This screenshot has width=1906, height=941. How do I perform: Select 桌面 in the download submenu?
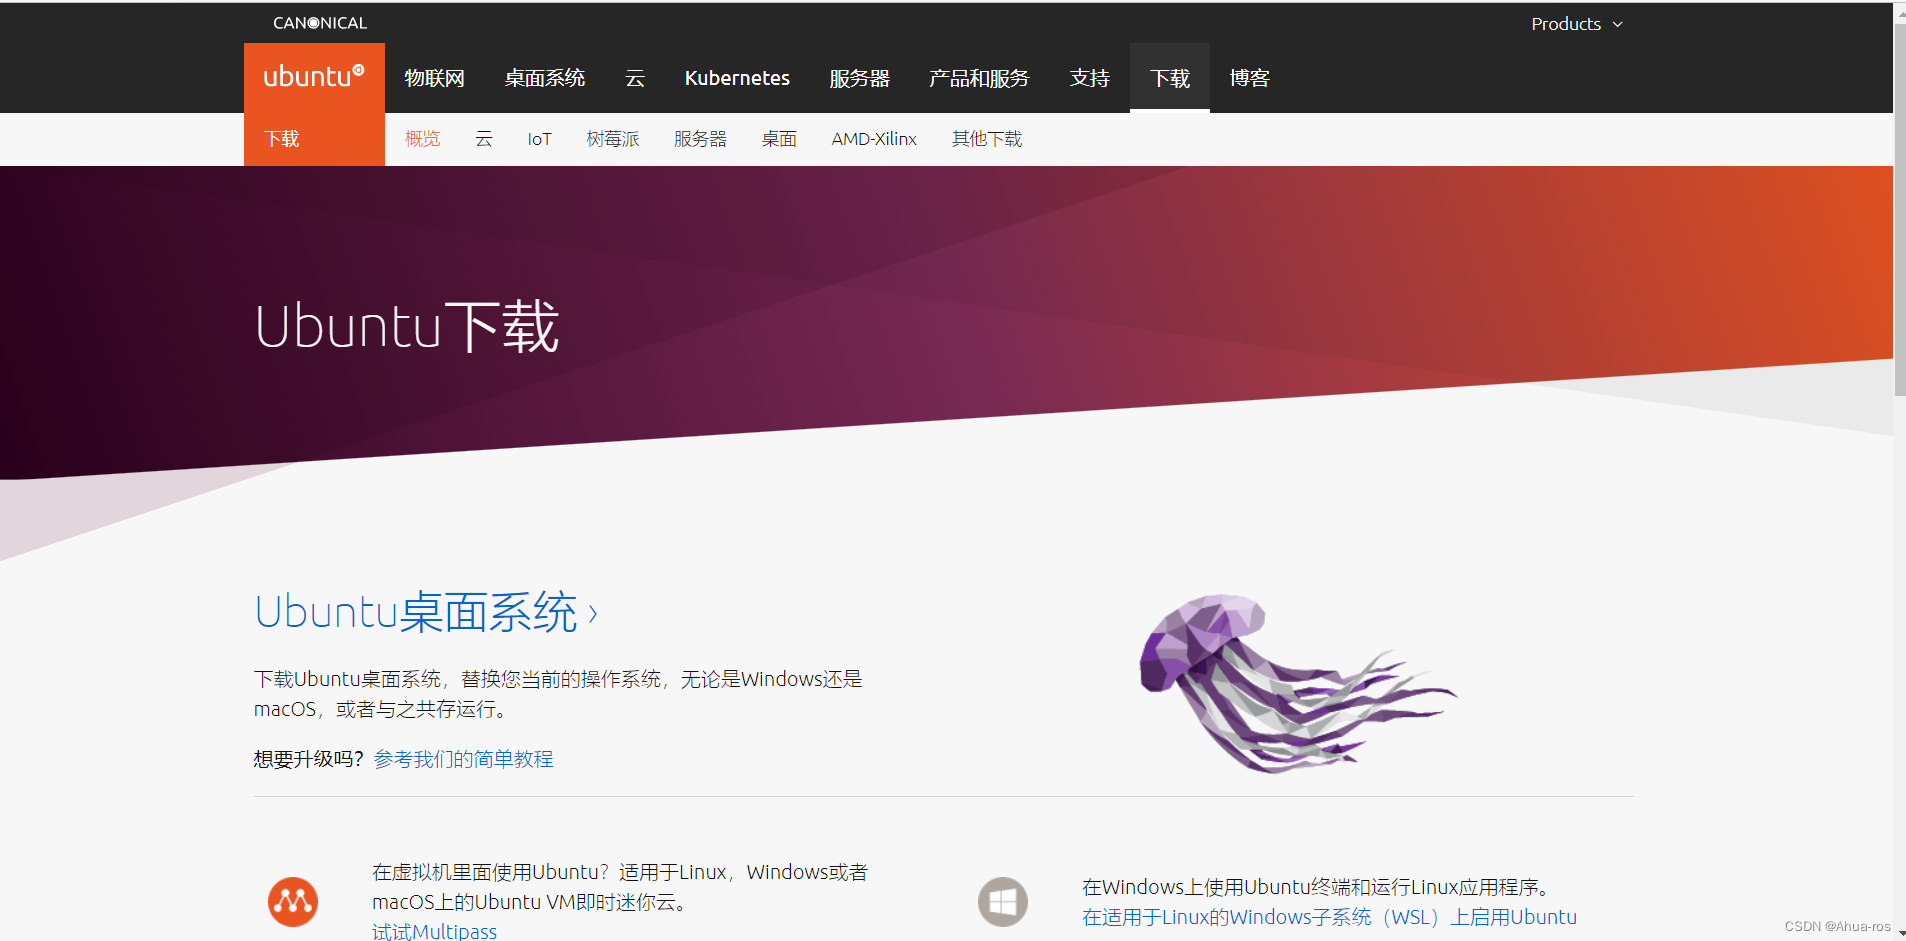coord(779,139)
